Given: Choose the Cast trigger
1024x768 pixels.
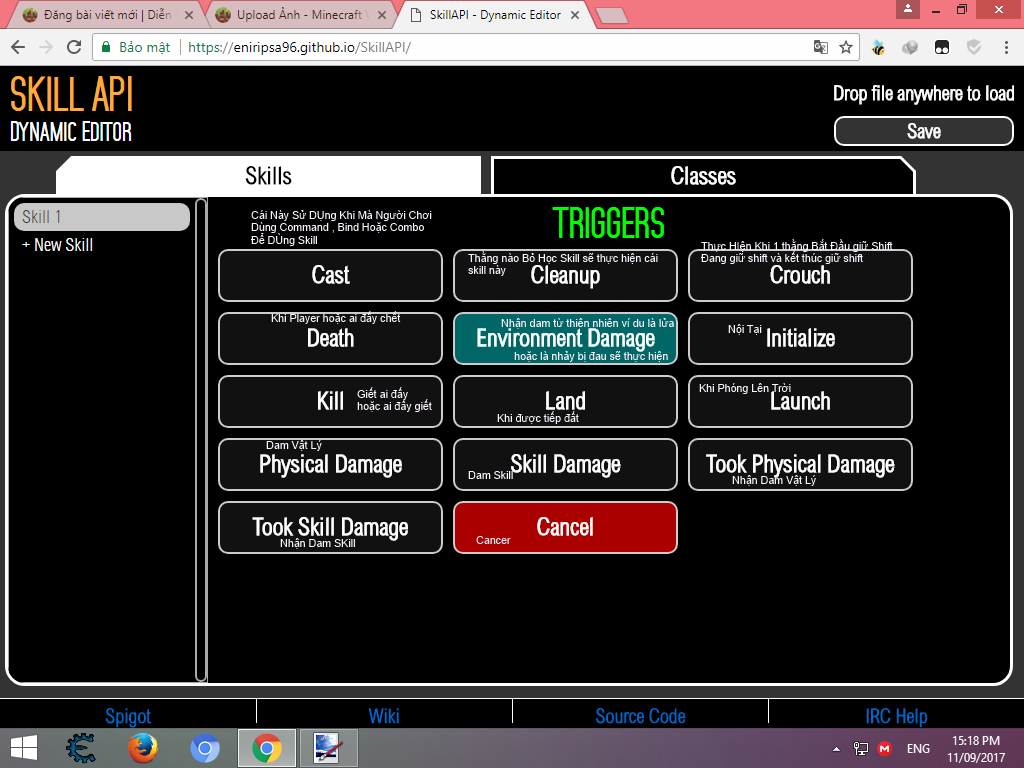Looking at the screenshot, I should click(x=330, y=275).
